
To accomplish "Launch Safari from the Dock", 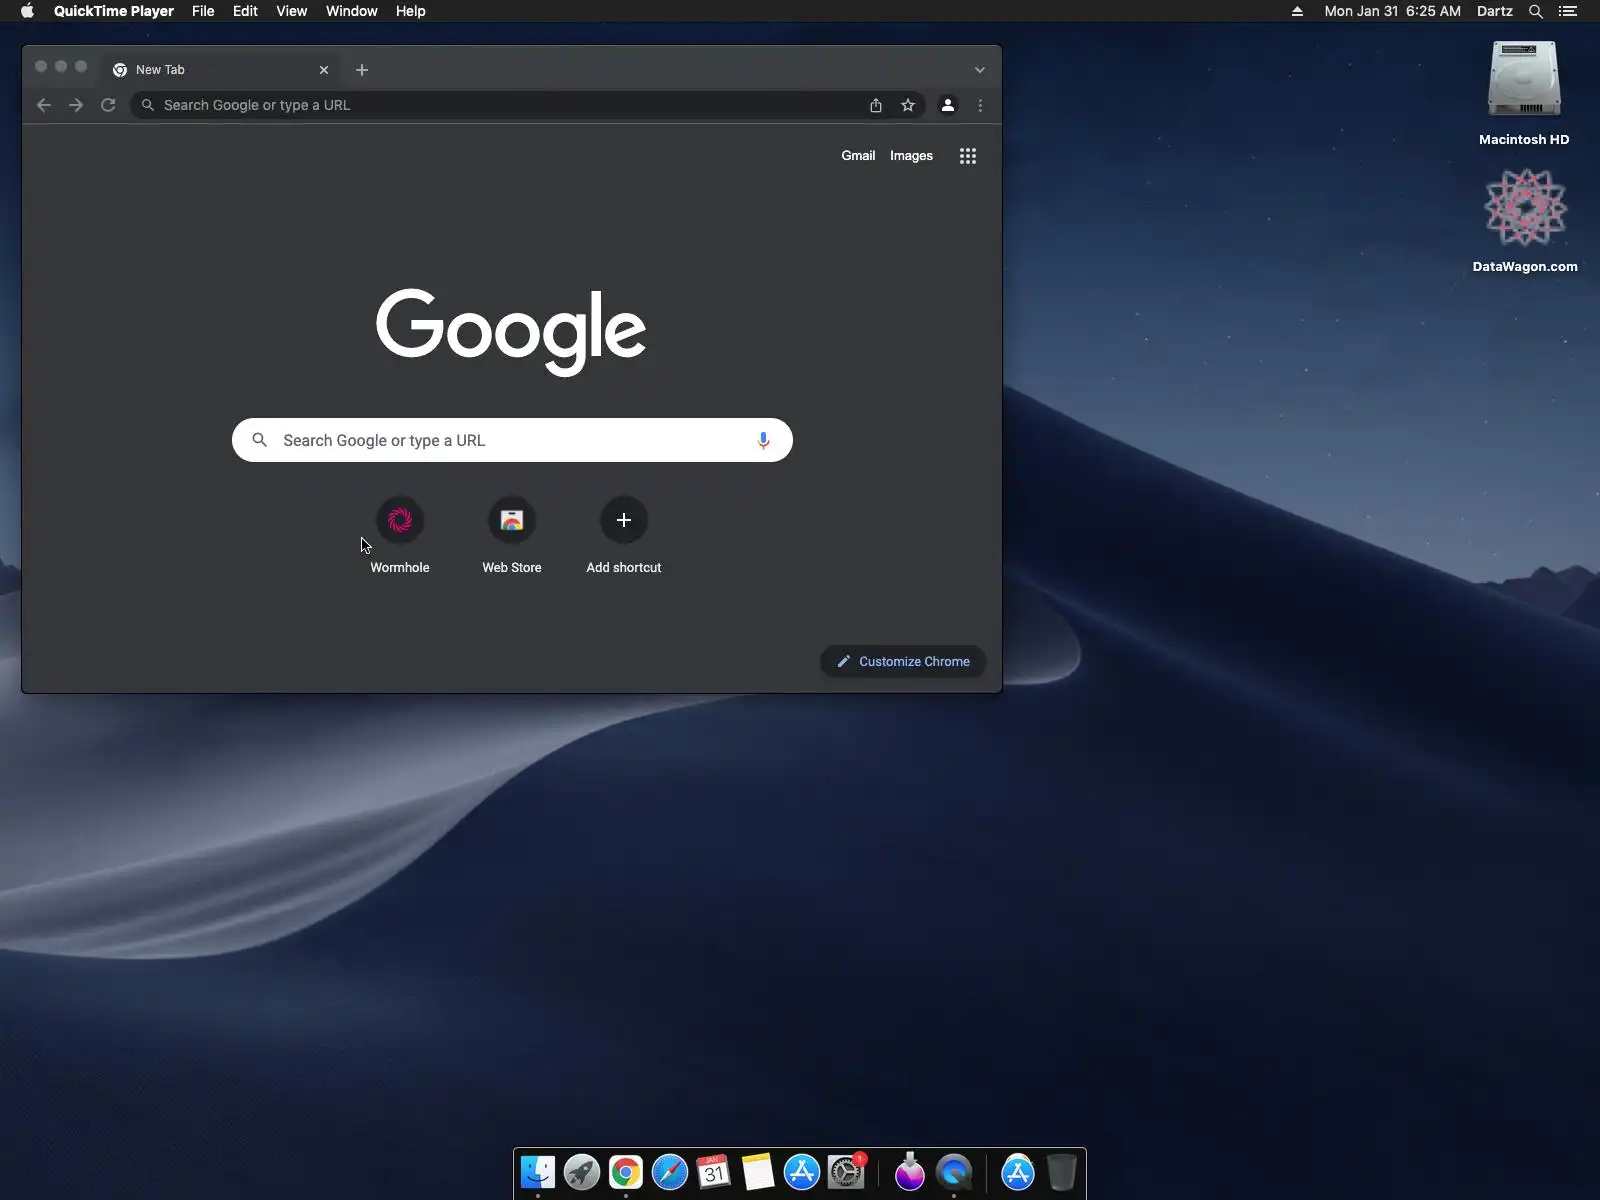I will coord(670,1172).
